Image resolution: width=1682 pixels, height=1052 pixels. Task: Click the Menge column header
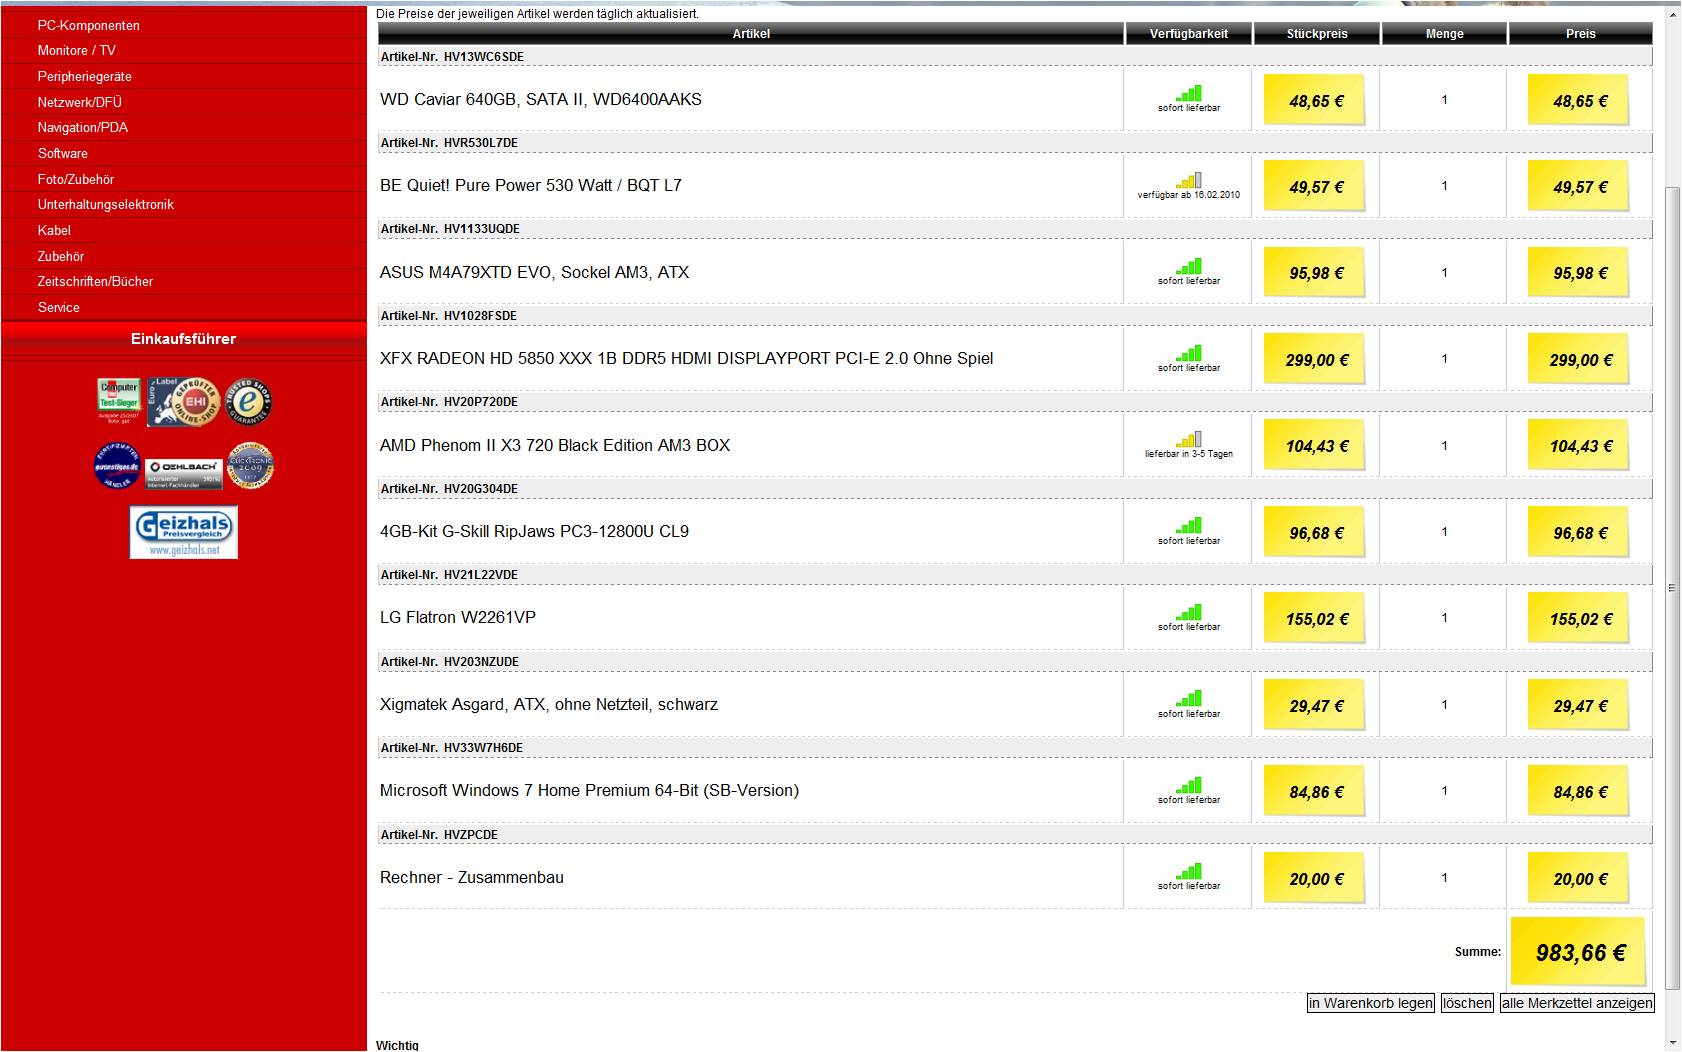[x=1444, y=34]
